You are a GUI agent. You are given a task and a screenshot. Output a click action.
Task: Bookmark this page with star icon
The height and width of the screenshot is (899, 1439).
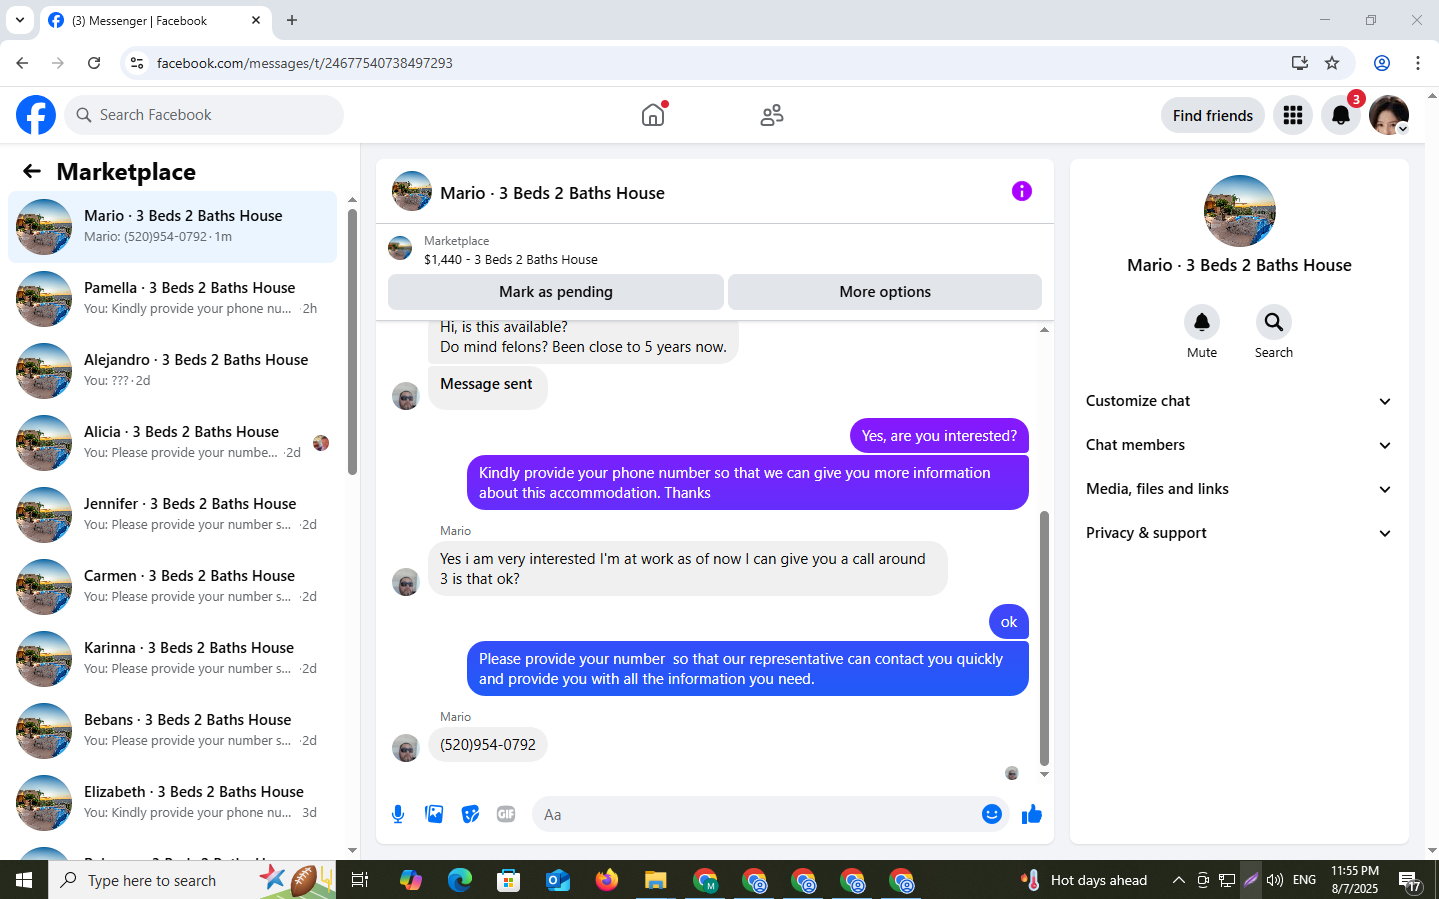1332,63
